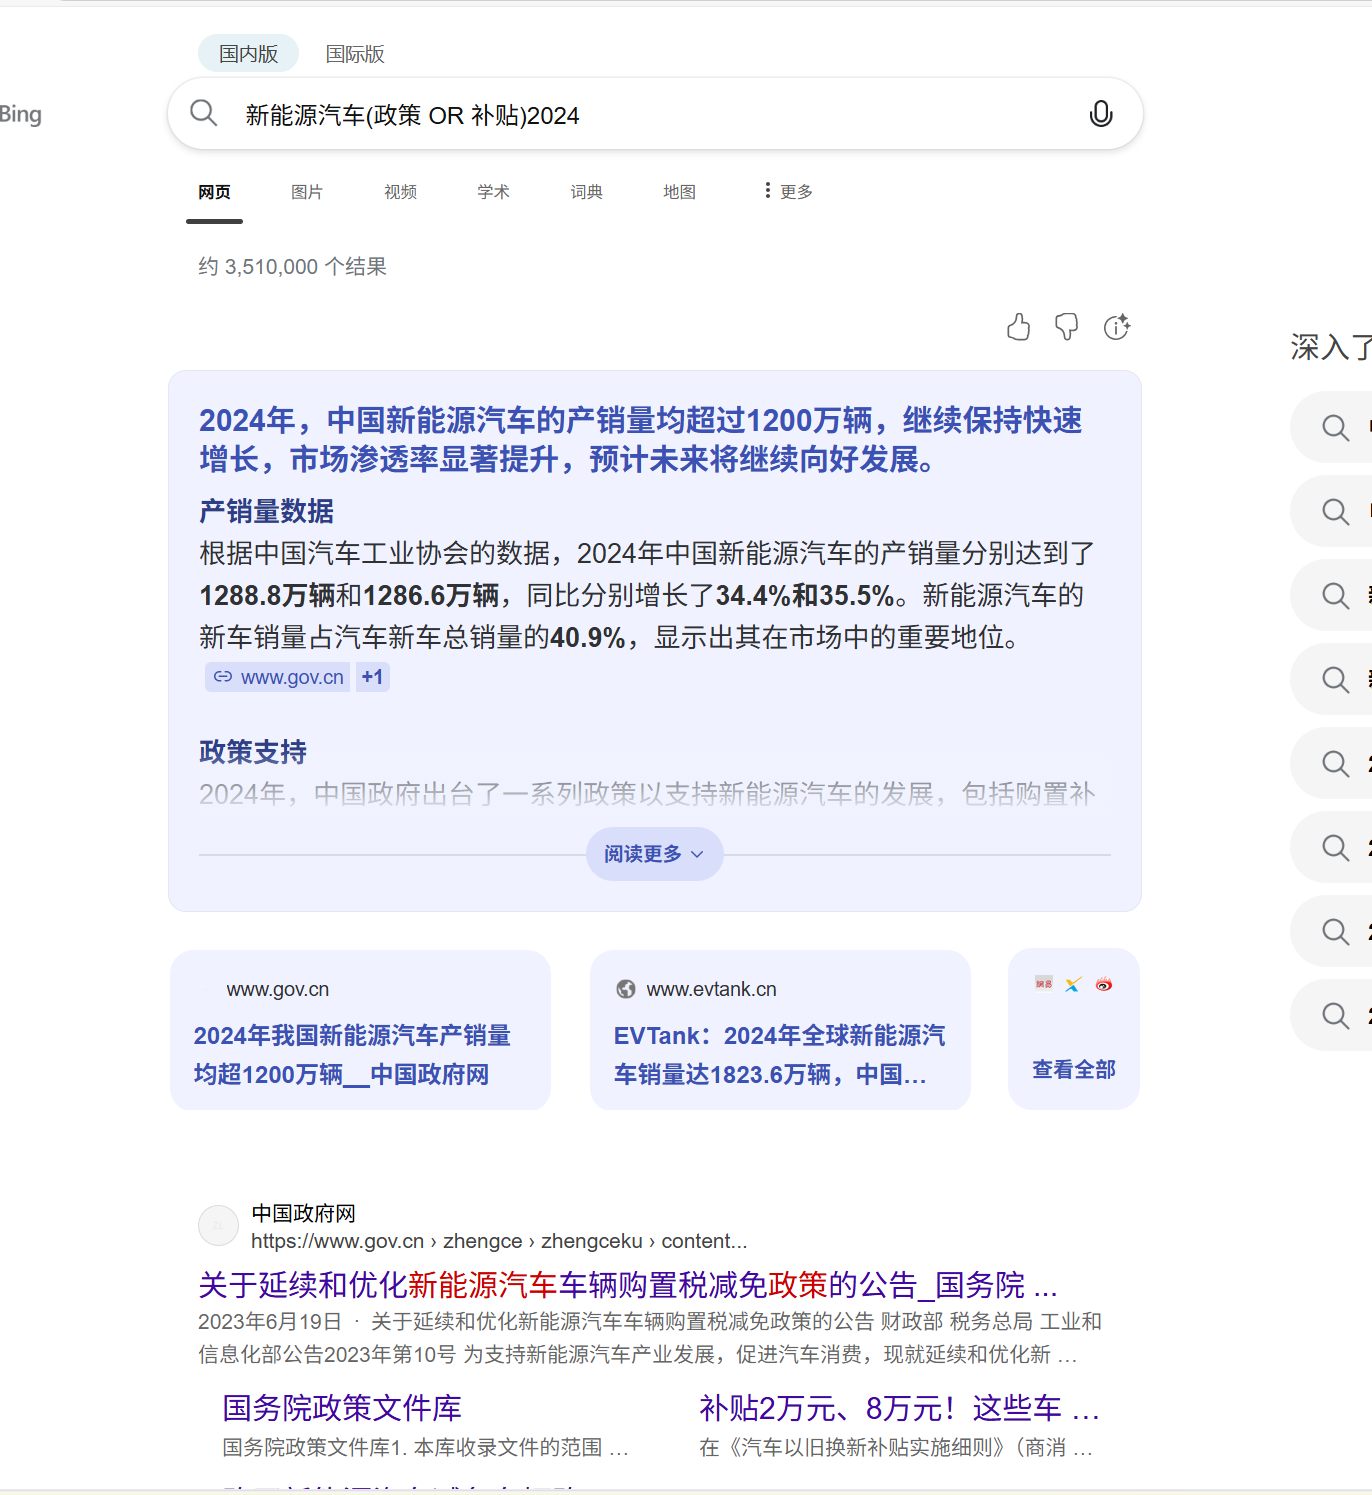Image resolution: width=1372 pixels, height=1495 pixels.
Task: Open the 国务院政策文件库 link
Action: pos(340,1408)
